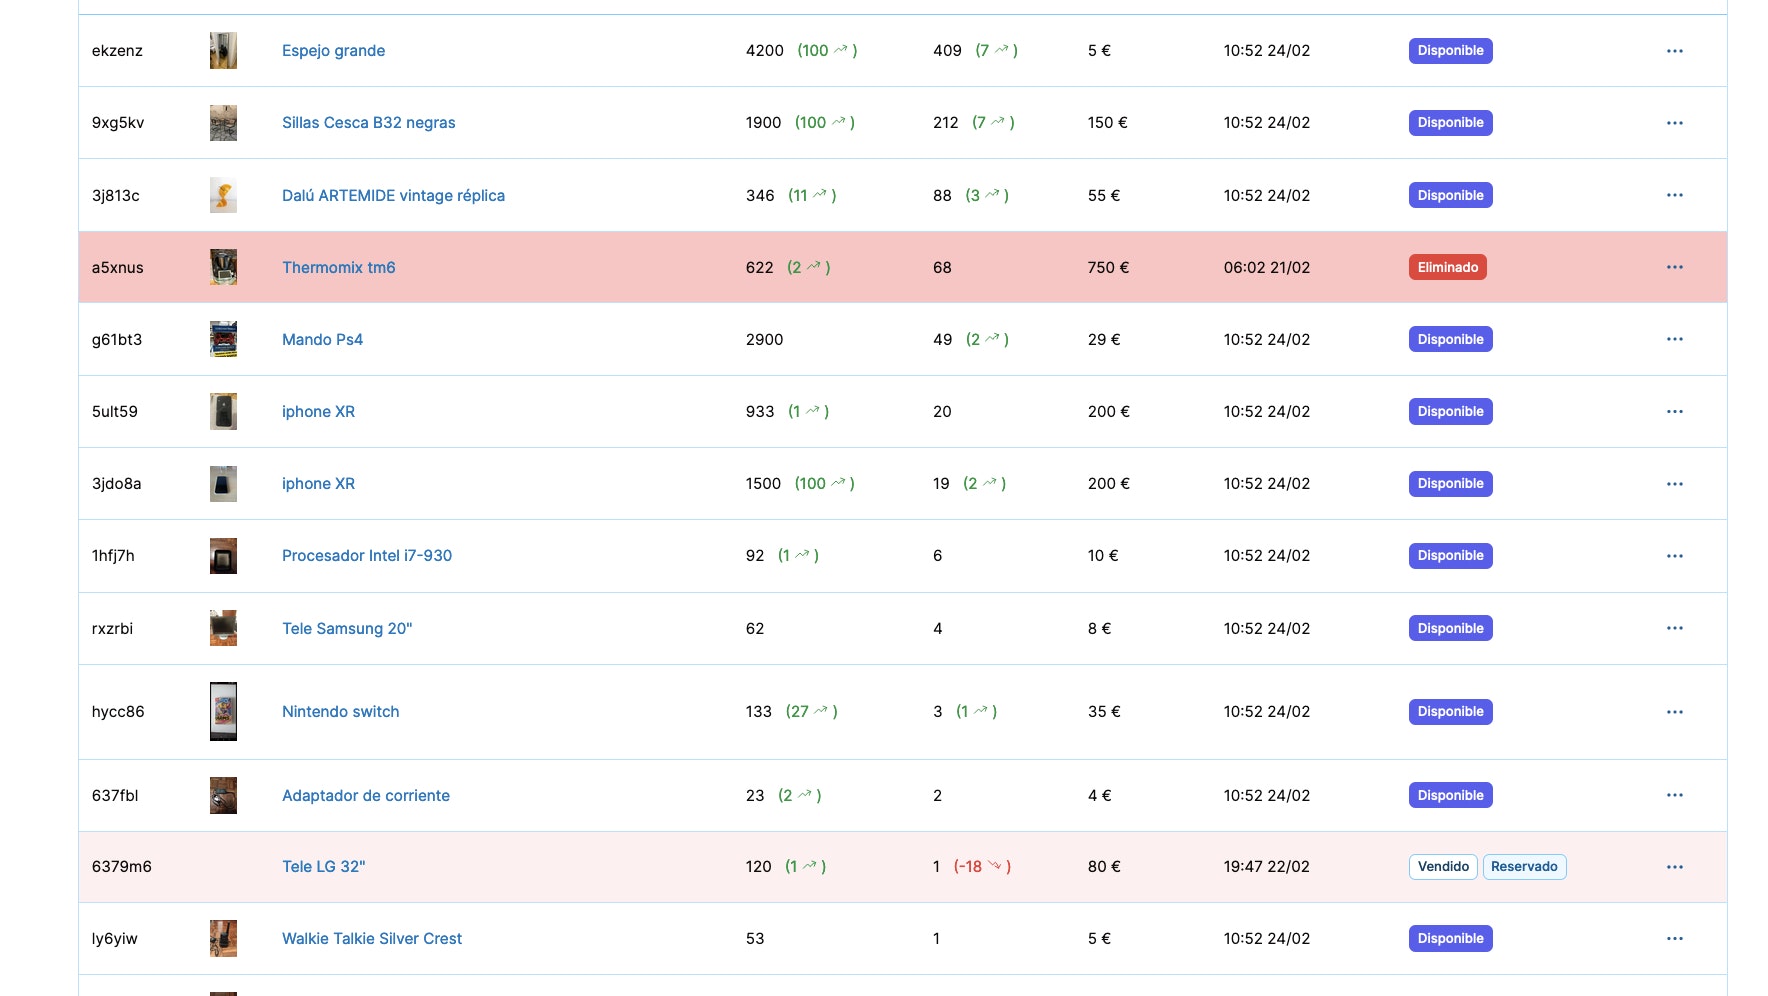
Task: Click the Vendido badge on Tele LG row
Action: pos(1443,867)
